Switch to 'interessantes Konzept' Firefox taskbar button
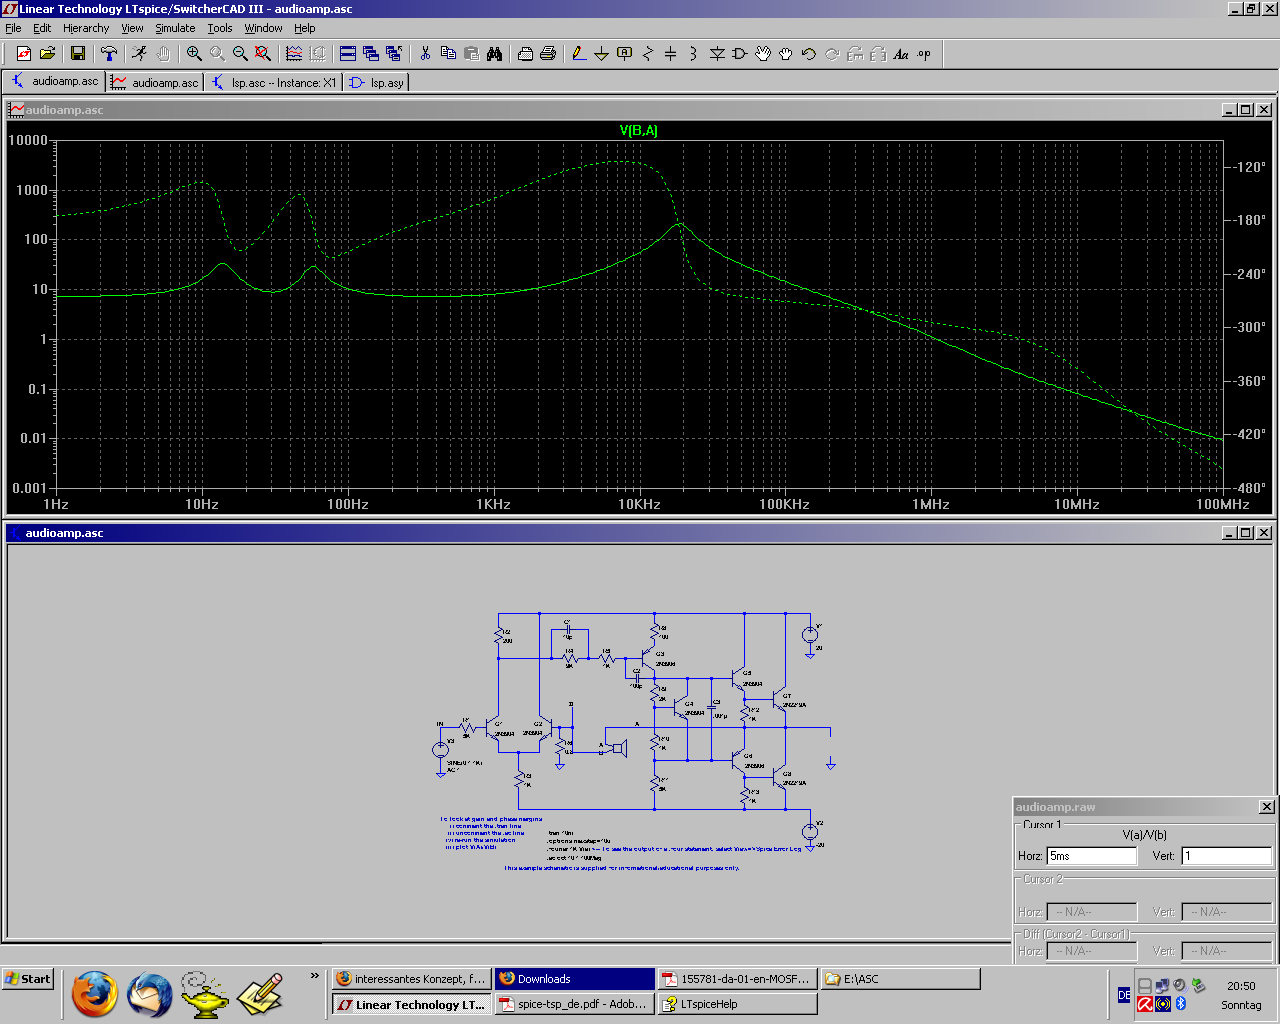This screenshot has height=1024, width=1280. click(411, 979)
